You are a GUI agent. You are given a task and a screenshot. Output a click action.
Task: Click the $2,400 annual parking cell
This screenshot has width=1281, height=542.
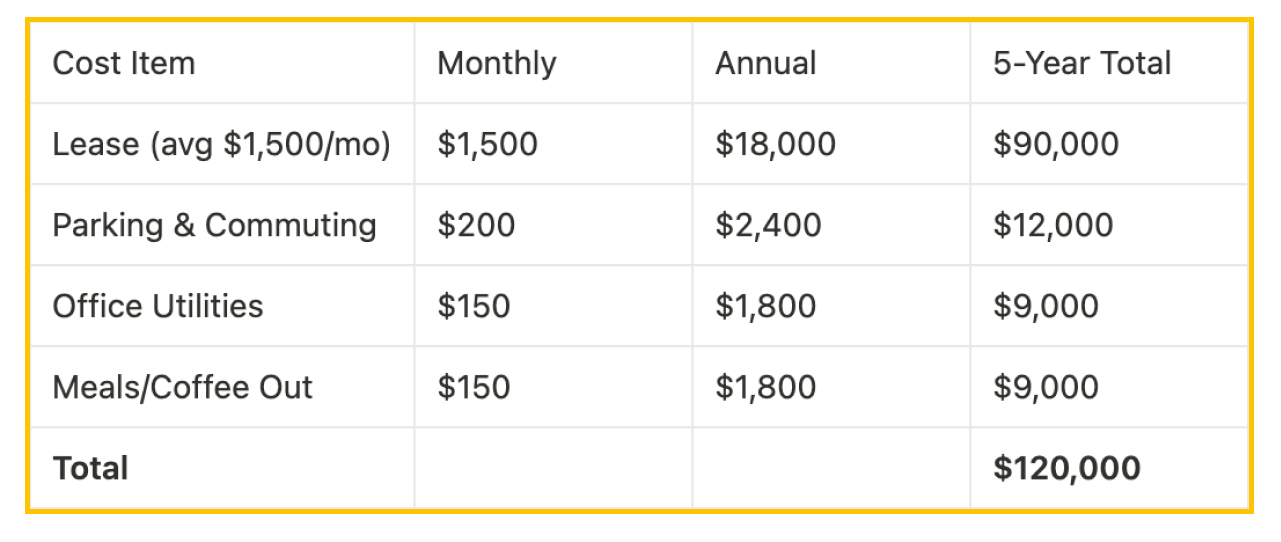831,225
